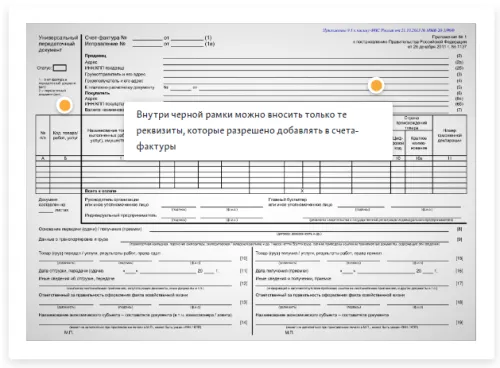Click the Счет-фактура № blank field

(147, 38)
